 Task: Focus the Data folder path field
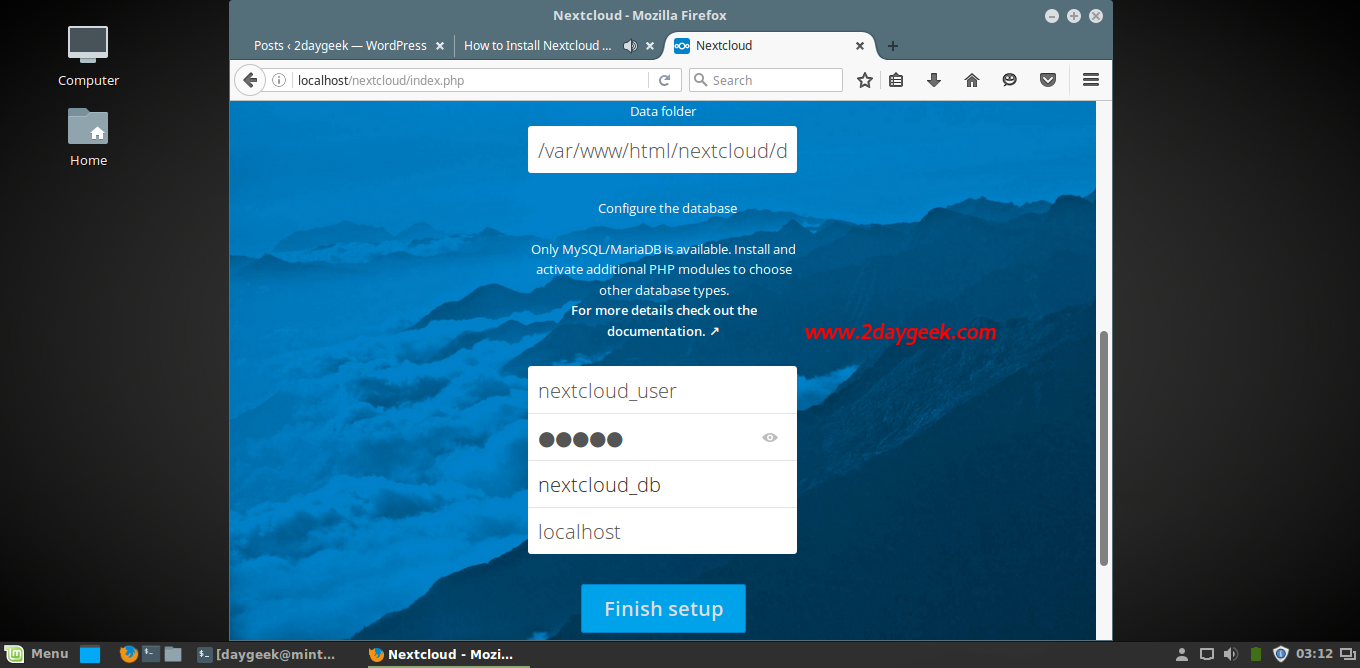coord(662,150)
